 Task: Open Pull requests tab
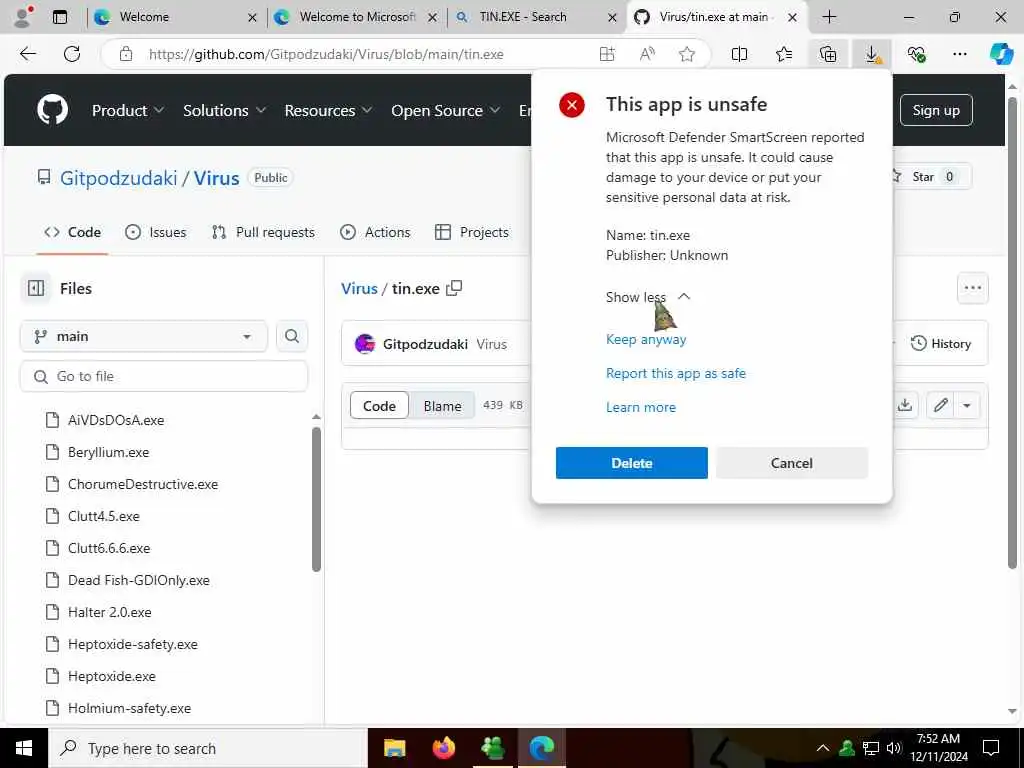tap(263, 232)
